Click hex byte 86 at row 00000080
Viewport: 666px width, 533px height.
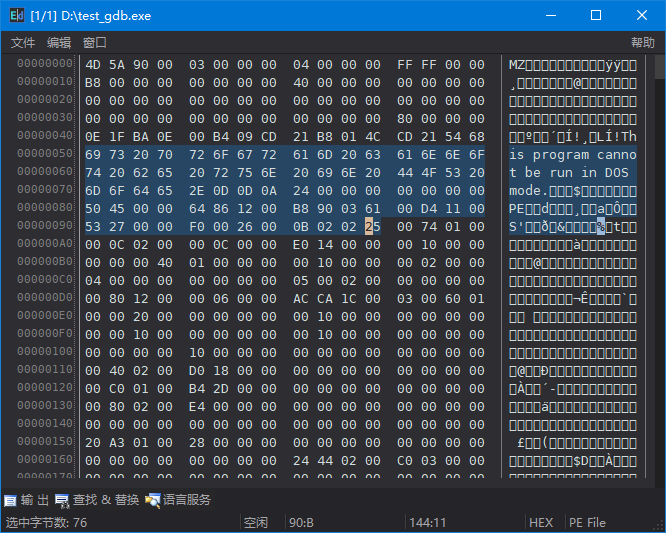tap(221, 209)
